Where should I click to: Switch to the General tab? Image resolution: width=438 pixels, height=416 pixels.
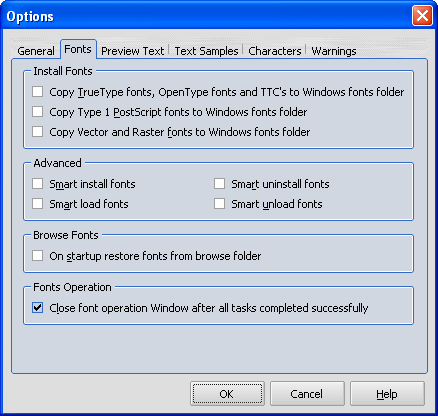click(36, 51)
